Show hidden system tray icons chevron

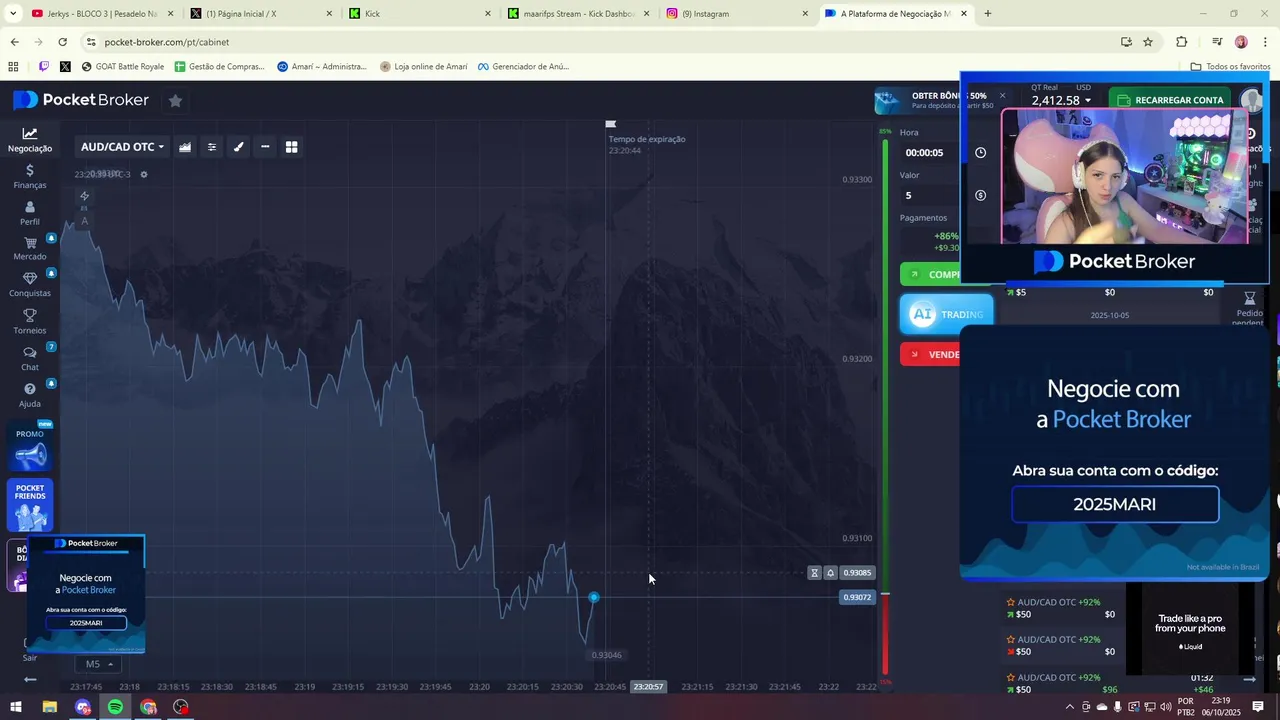click(1070, 707)
